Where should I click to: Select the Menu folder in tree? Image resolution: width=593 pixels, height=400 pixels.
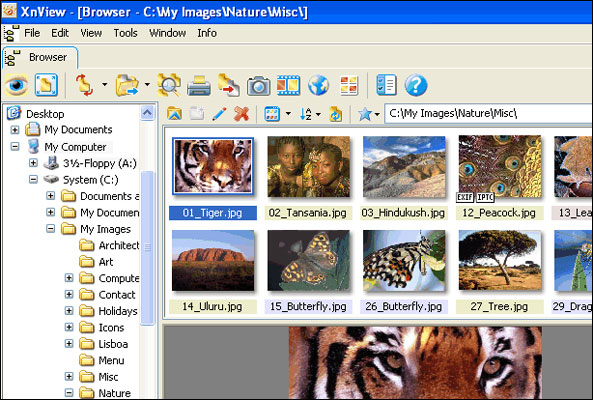tap(111, 360)
